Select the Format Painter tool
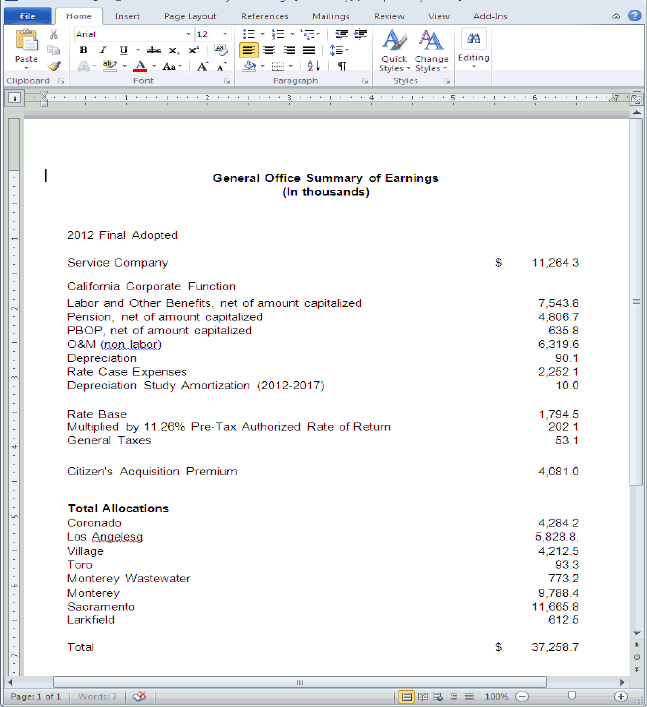The image size is (647, 707). (x=54, y=65)
